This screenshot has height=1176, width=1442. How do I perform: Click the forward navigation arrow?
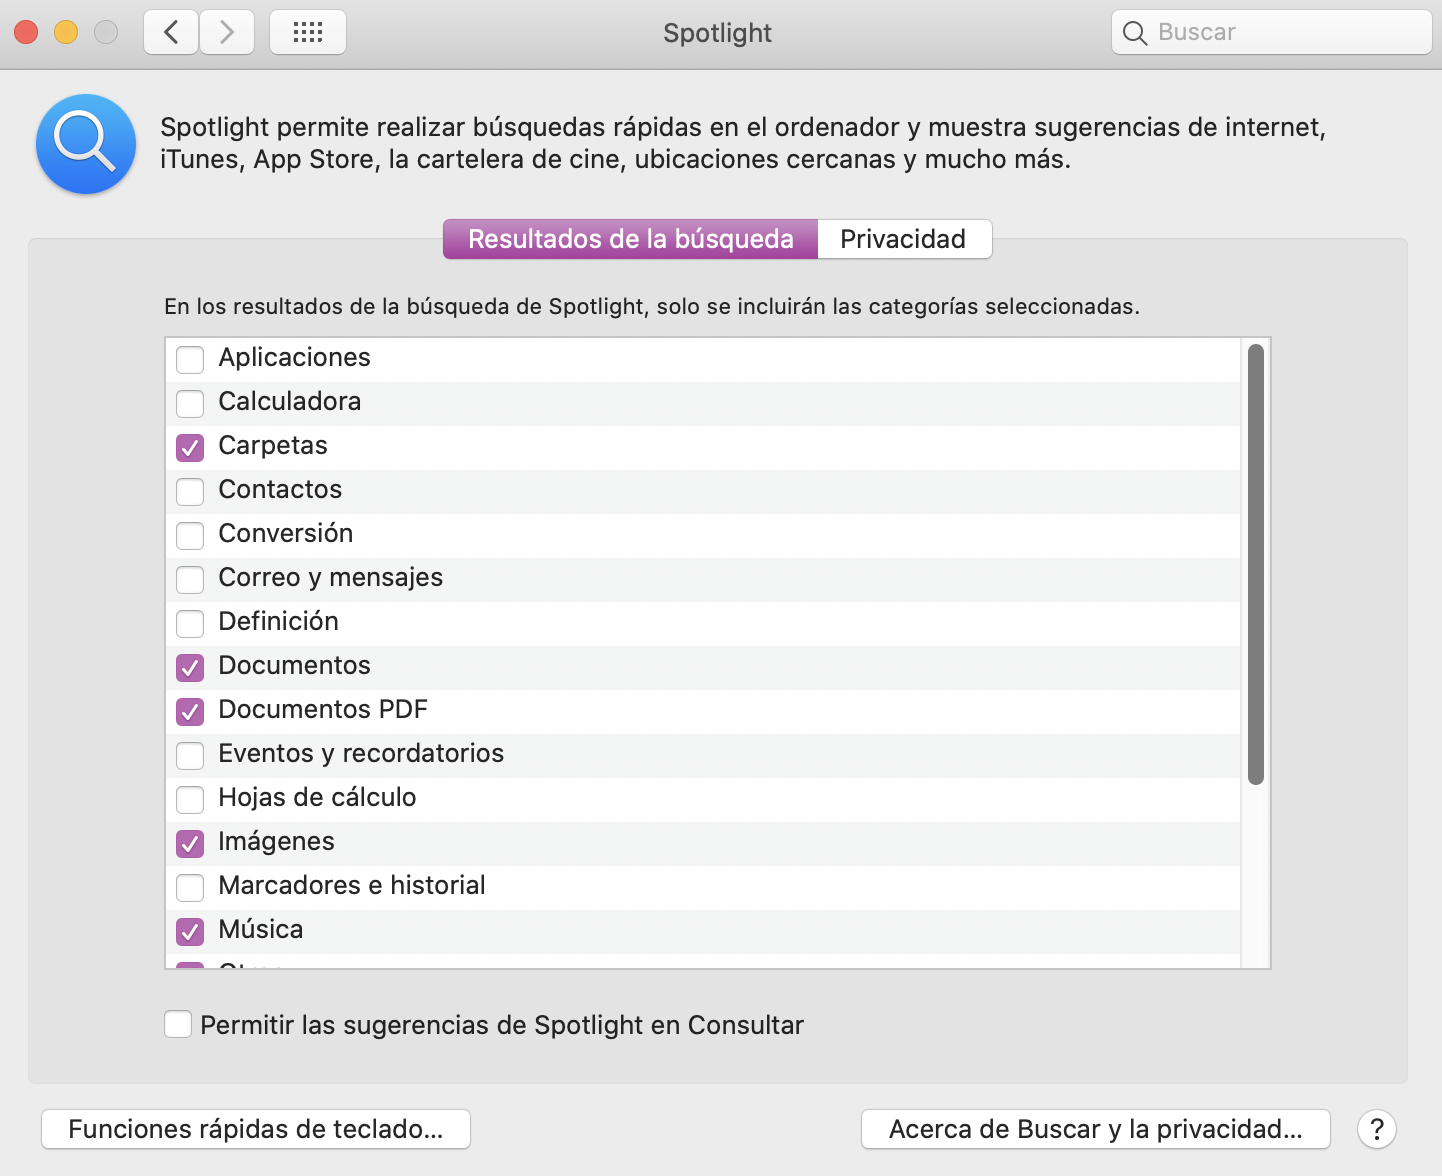point(227,32)
